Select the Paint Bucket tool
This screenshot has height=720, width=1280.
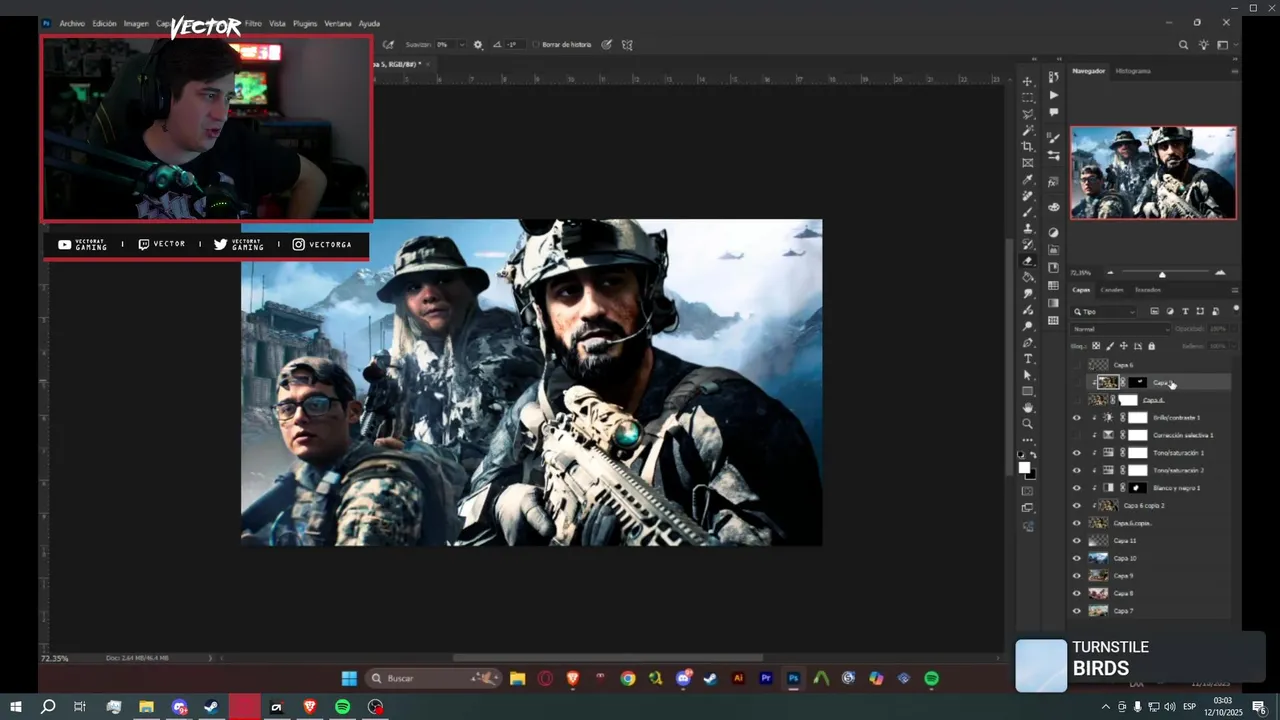click(1027, 277)
